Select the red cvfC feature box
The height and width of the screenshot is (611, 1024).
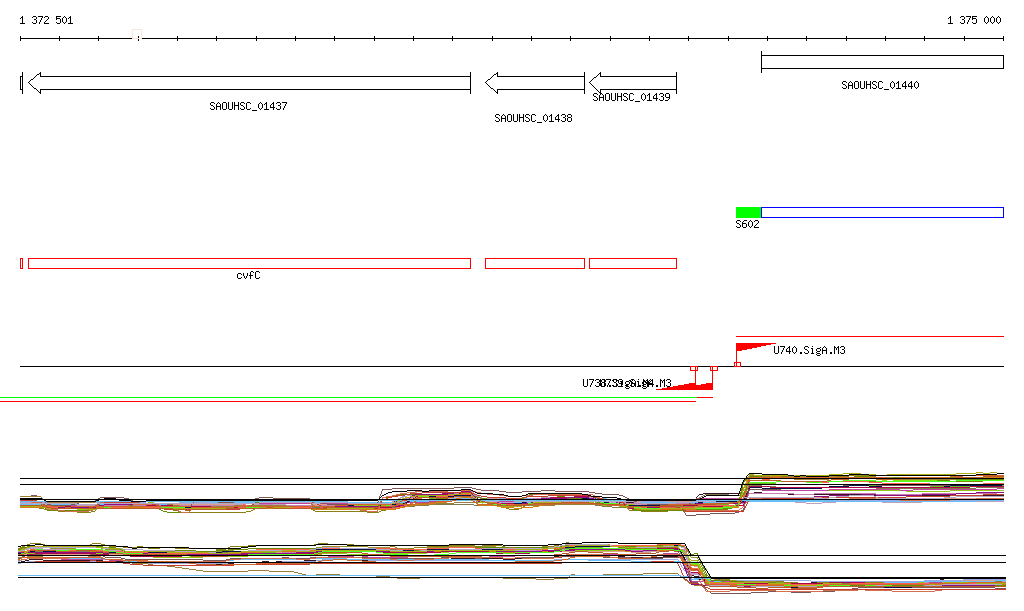tap(249, 264)
